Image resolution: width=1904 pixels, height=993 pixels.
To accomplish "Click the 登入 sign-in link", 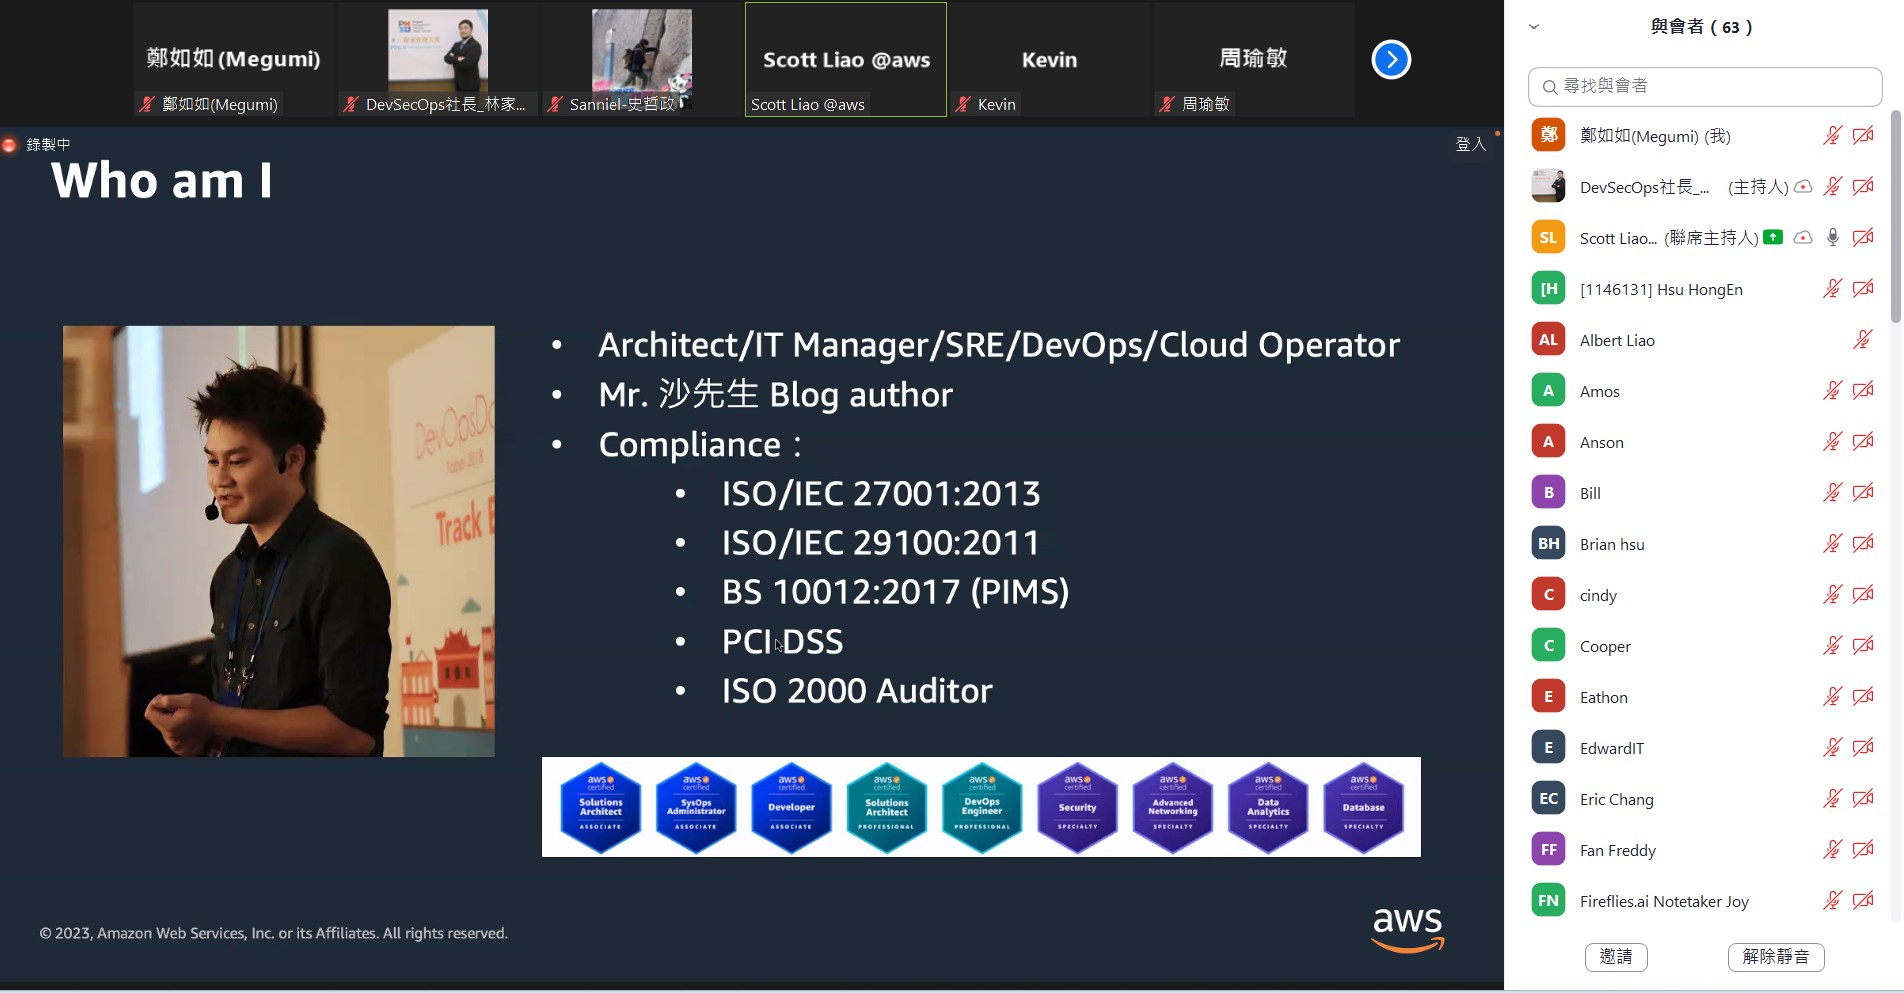I will pyautogui.click(x=1470, y=145).
